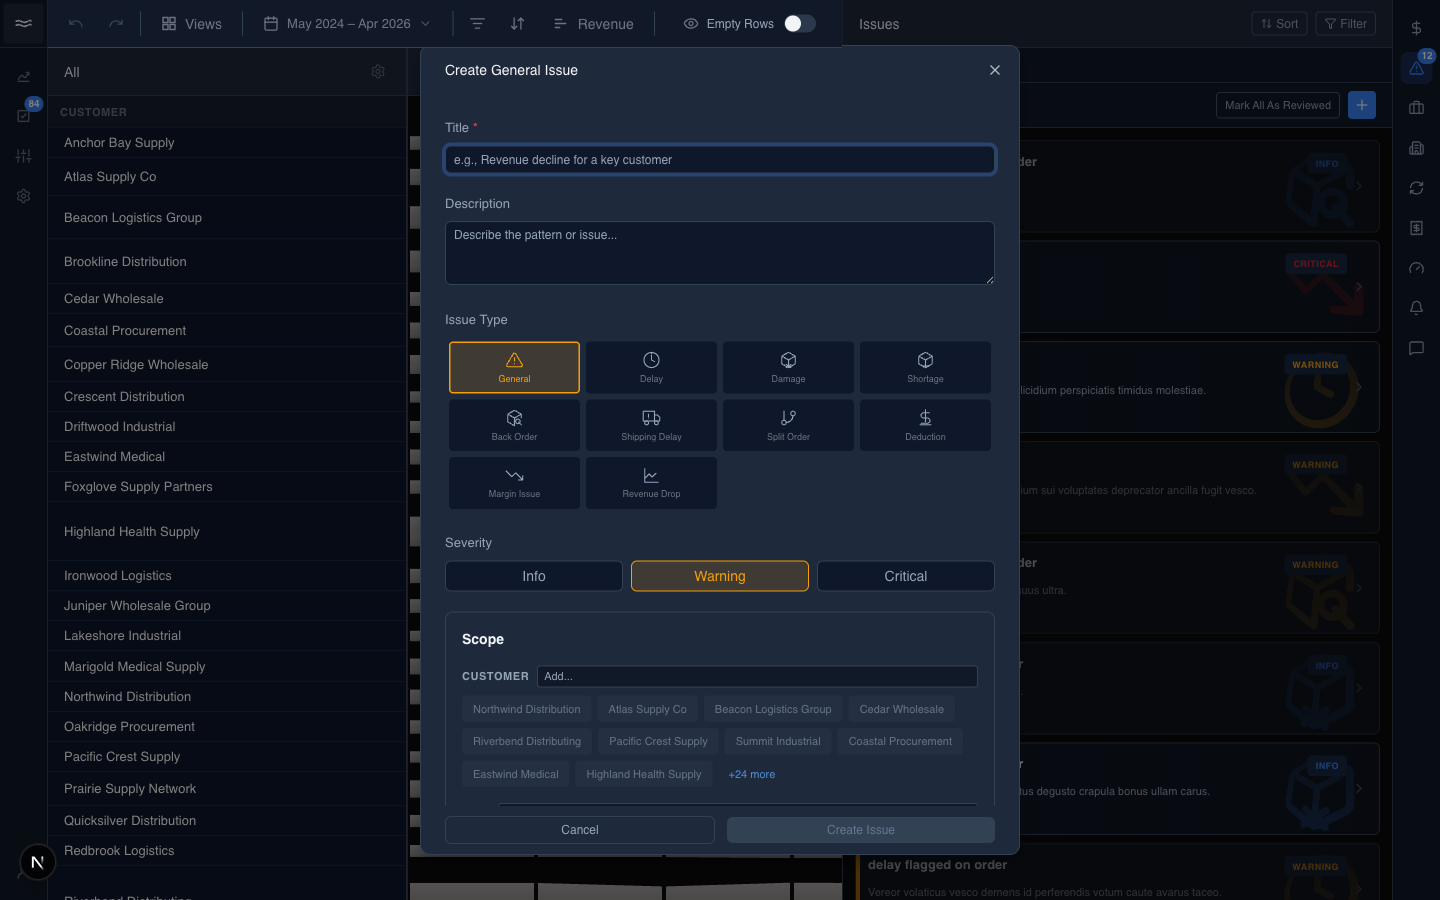Click the chat comment icon in right rail

(x=1416, y=348)
